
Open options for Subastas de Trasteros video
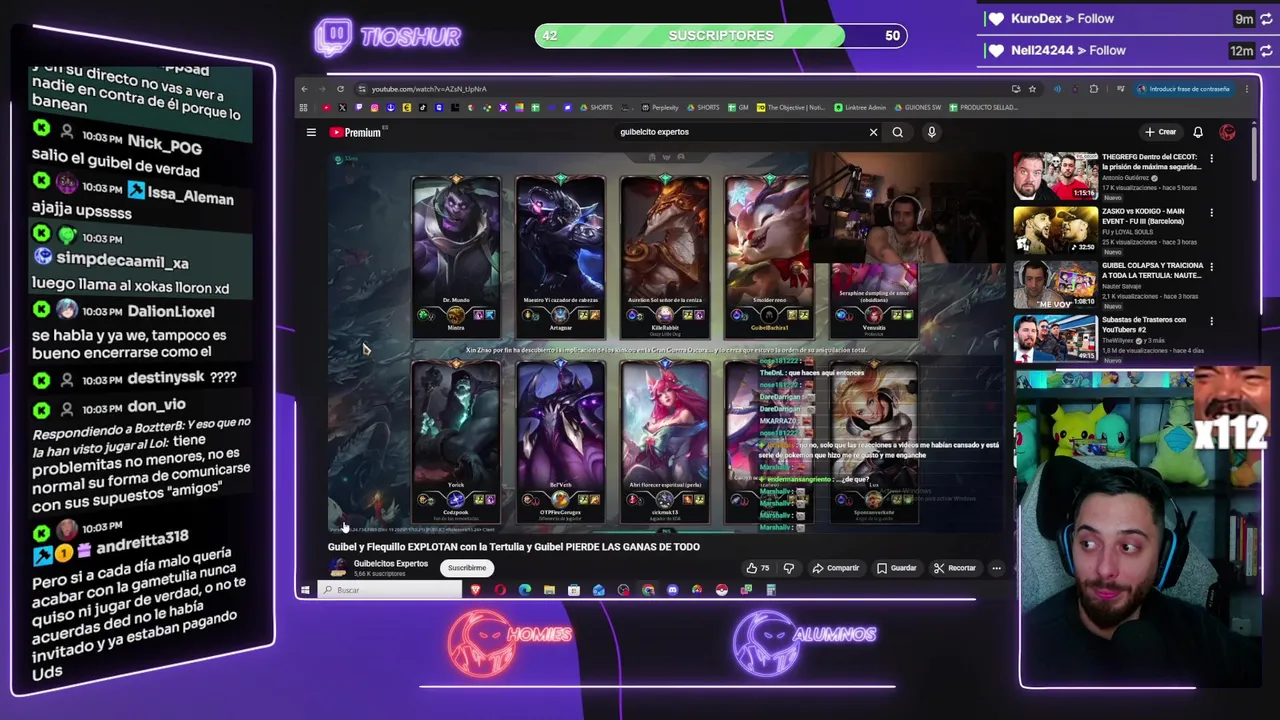coord(1211,321)
